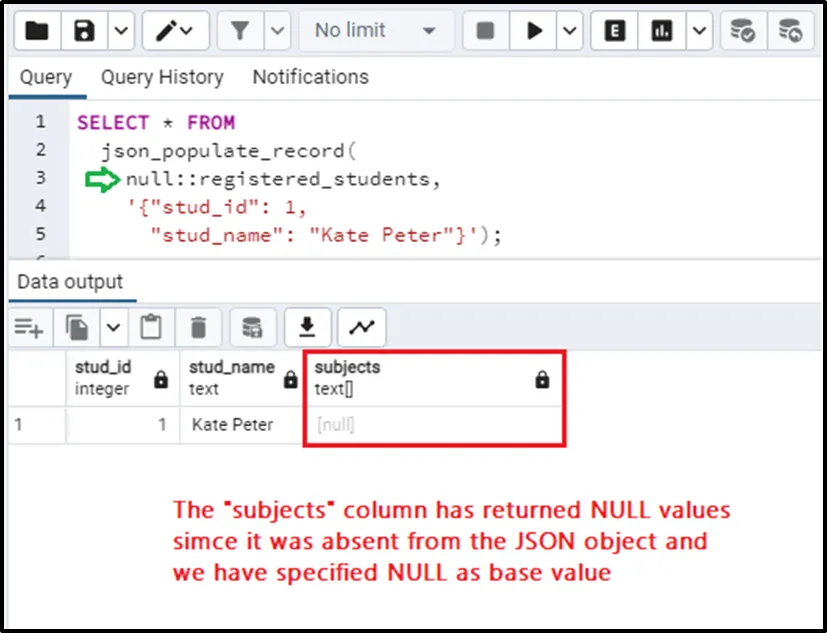Click the Filter funnel icon
This screenshot has height=633, width=827.
pyautogui.click(x=240, y=31)
